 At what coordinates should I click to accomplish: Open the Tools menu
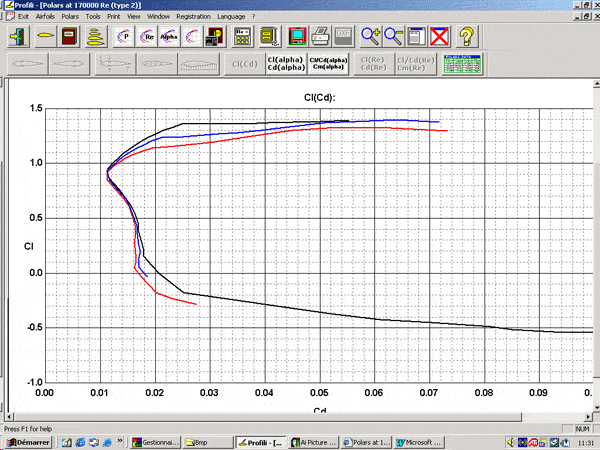tap(94, 17)
